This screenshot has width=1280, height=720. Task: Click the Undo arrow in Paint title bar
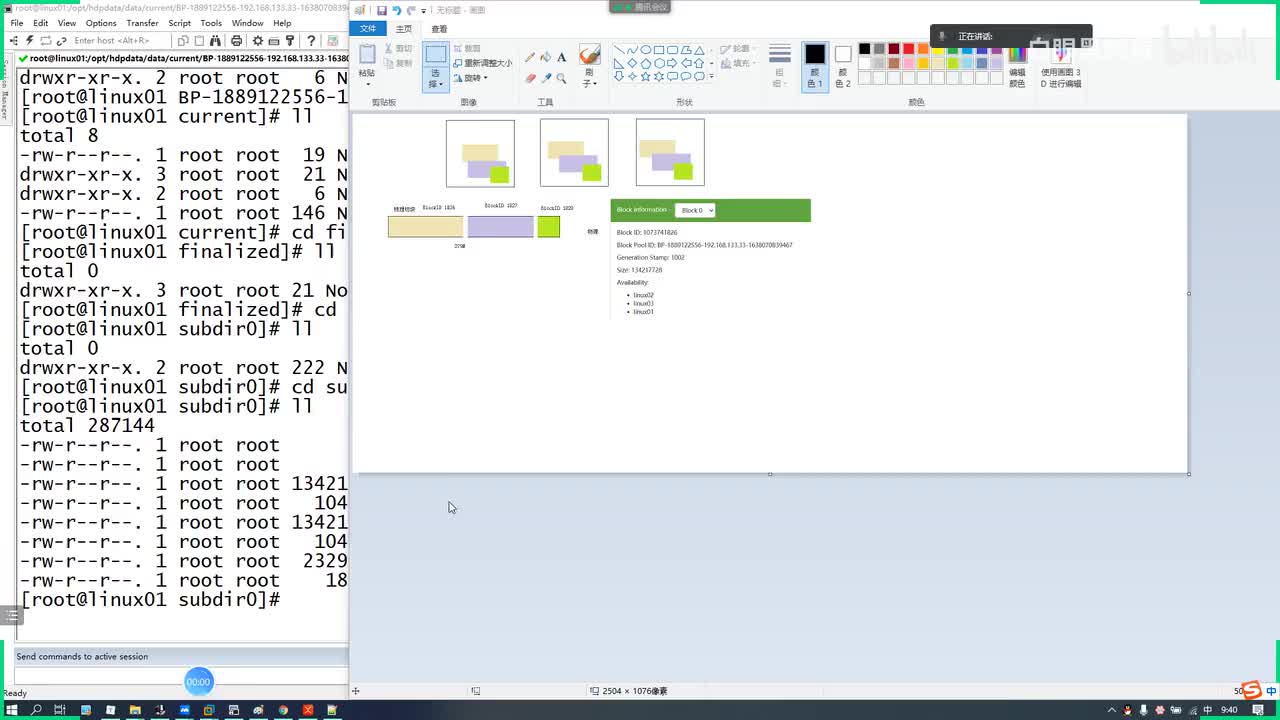[396, 10]
